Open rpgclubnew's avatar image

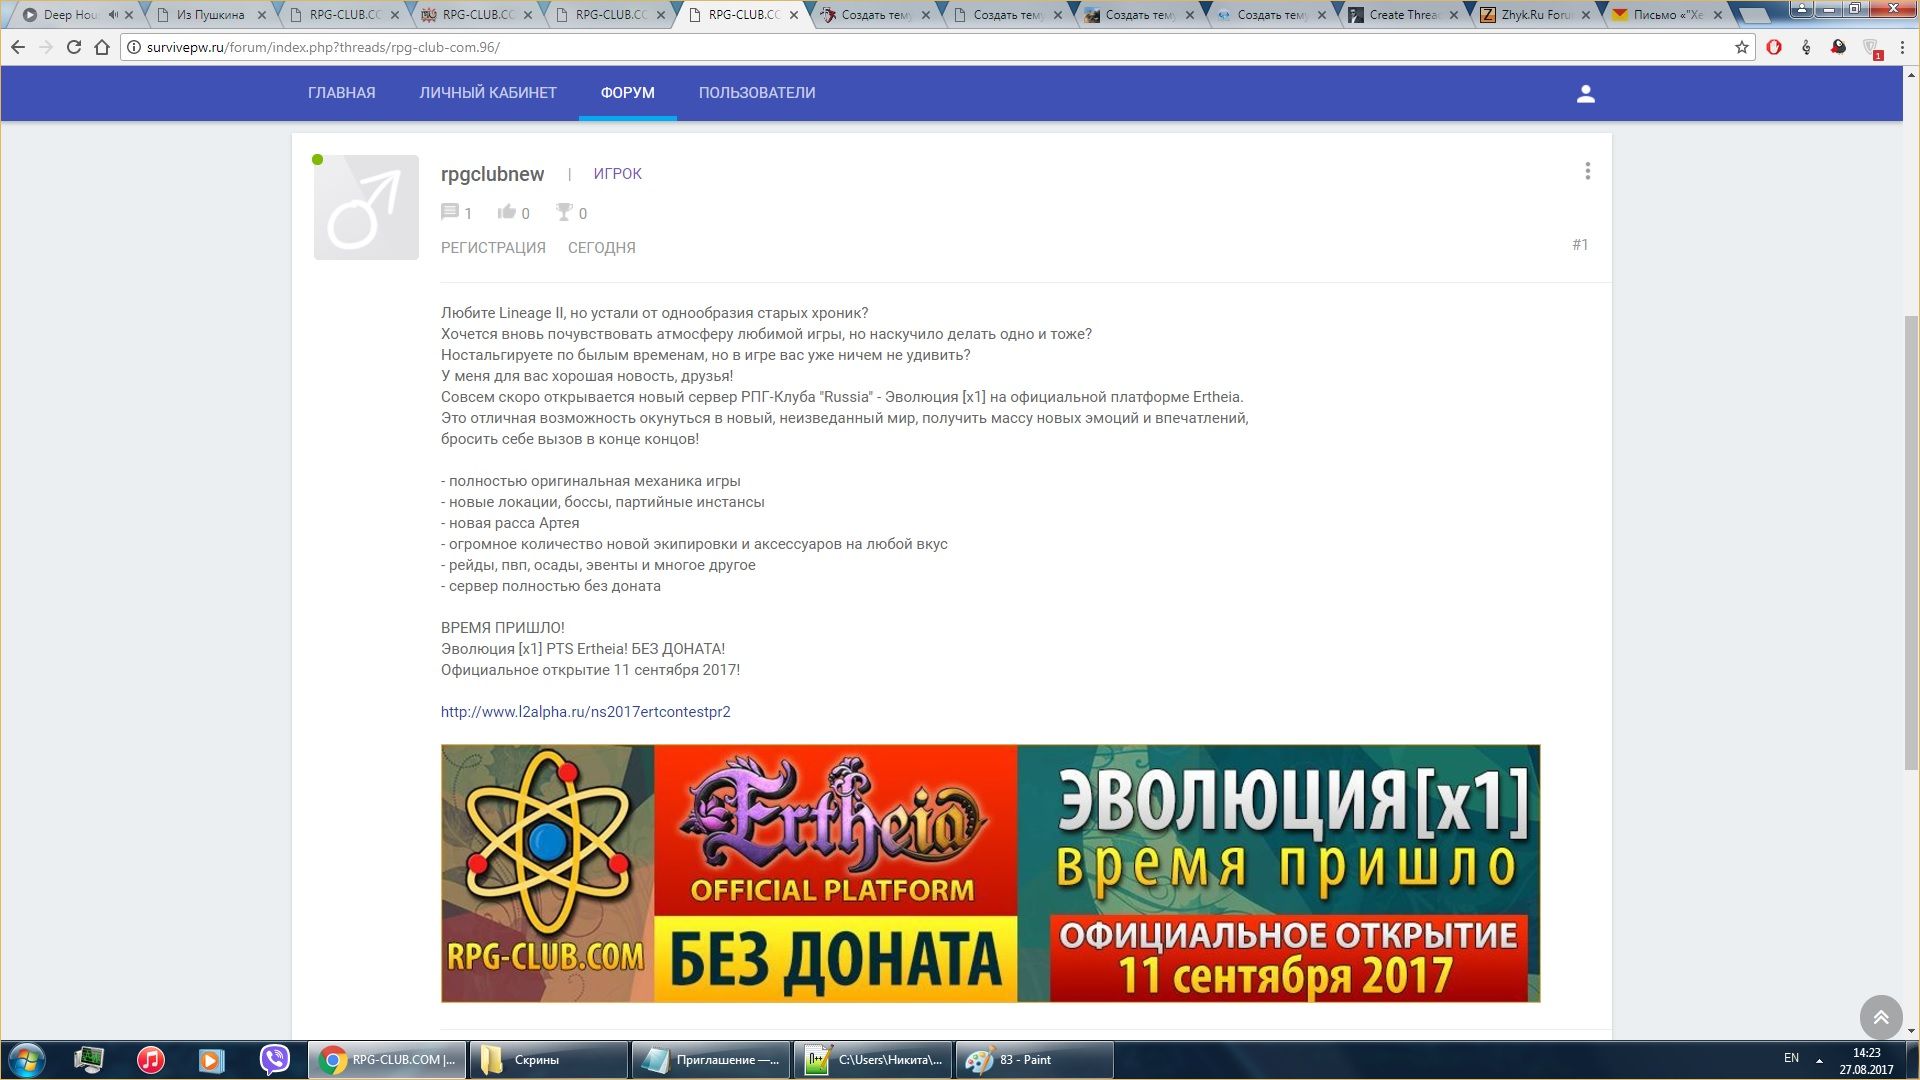(366, 207)
